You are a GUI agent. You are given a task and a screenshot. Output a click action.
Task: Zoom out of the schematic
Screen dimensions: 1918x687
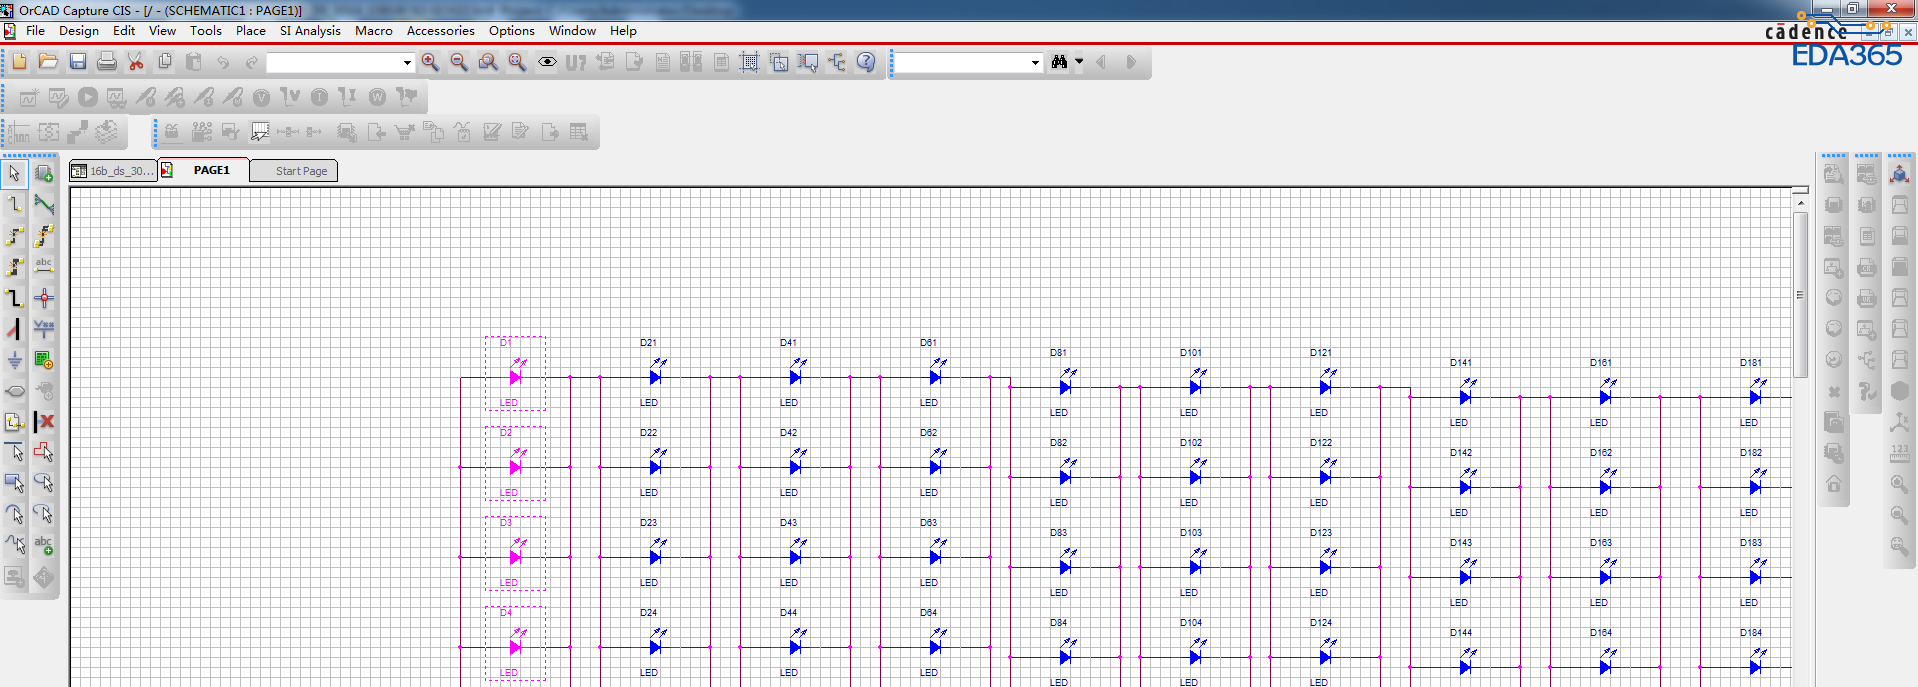[459, 62]
